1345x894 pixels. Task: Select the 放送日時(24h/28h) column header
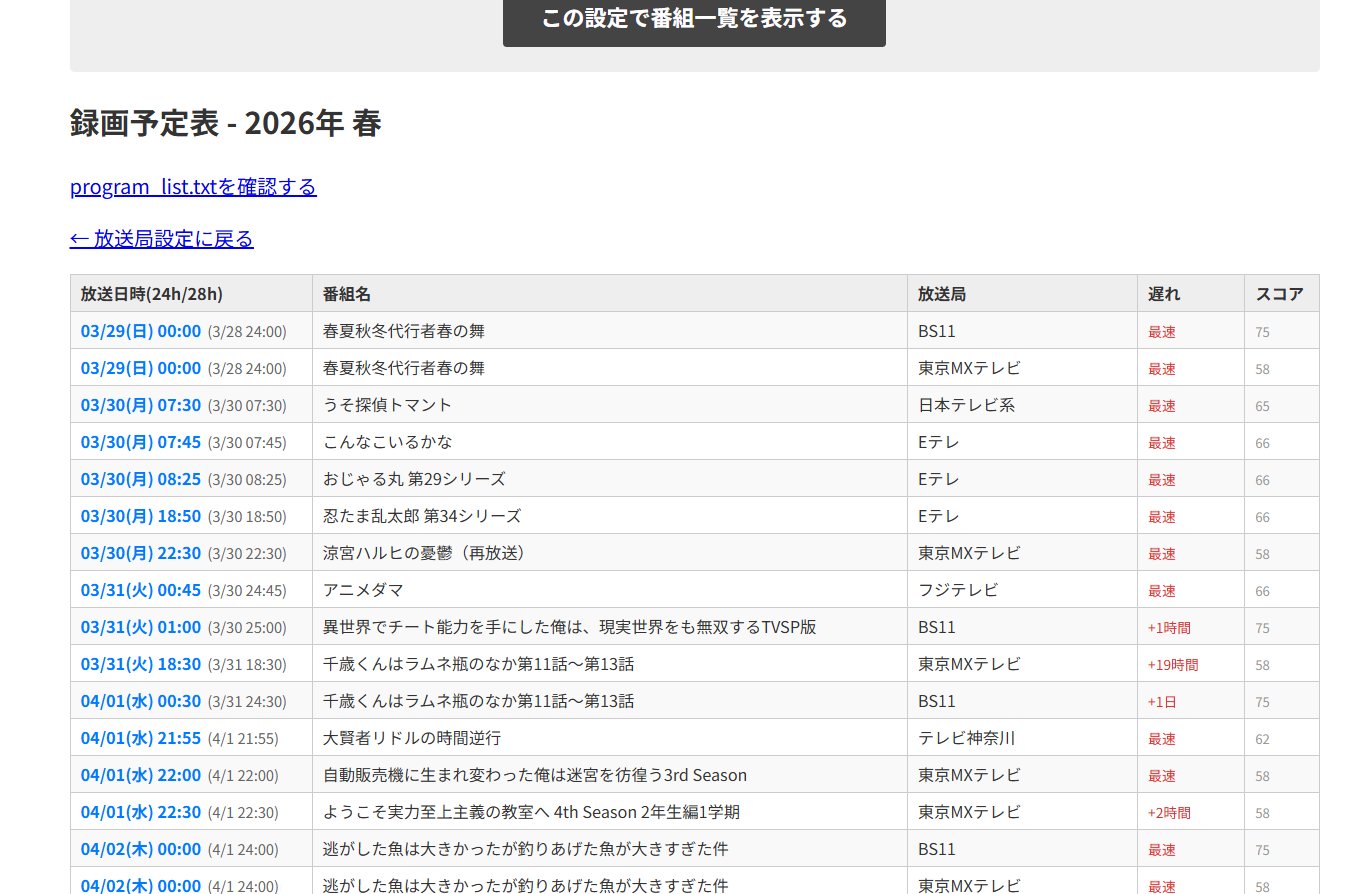click(x=191, y=294)
